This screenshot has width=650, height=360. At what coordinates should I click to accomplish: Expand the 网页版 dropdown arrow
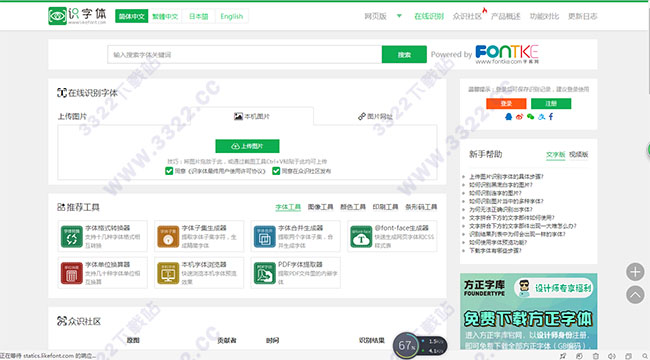[x=399, y=16]
